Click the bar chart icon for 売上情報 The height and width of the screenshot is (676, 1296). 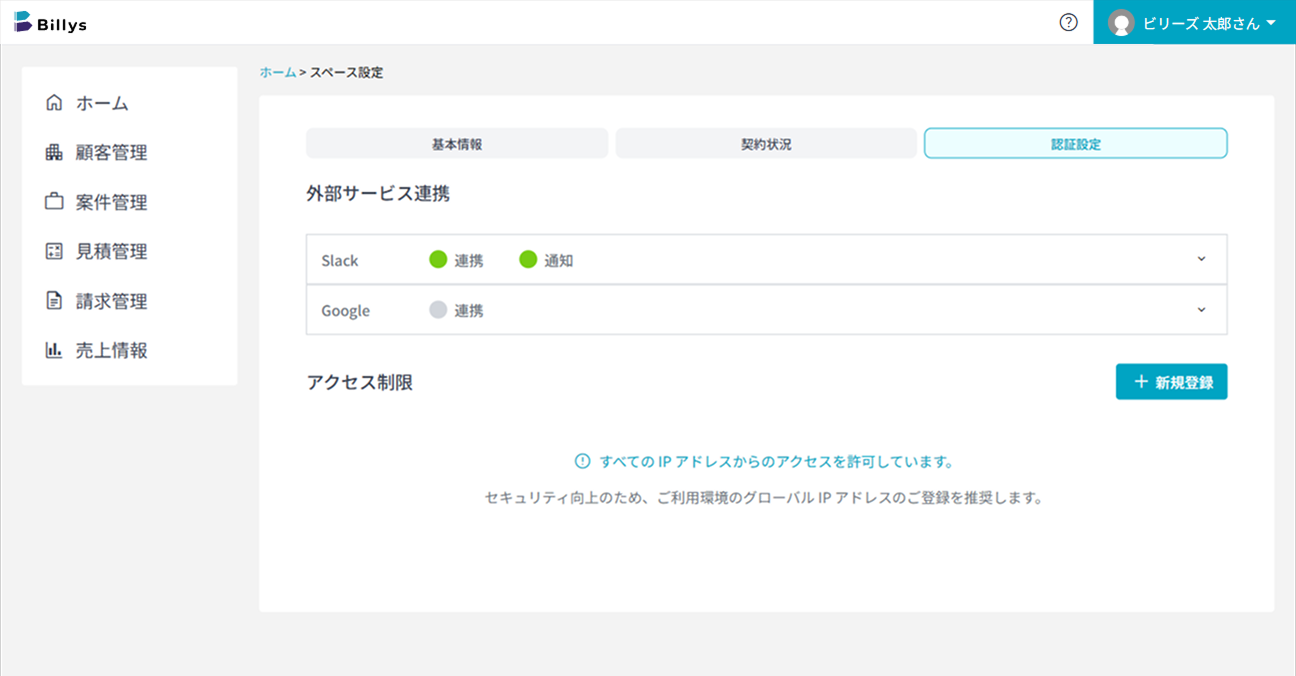(54, 350)
